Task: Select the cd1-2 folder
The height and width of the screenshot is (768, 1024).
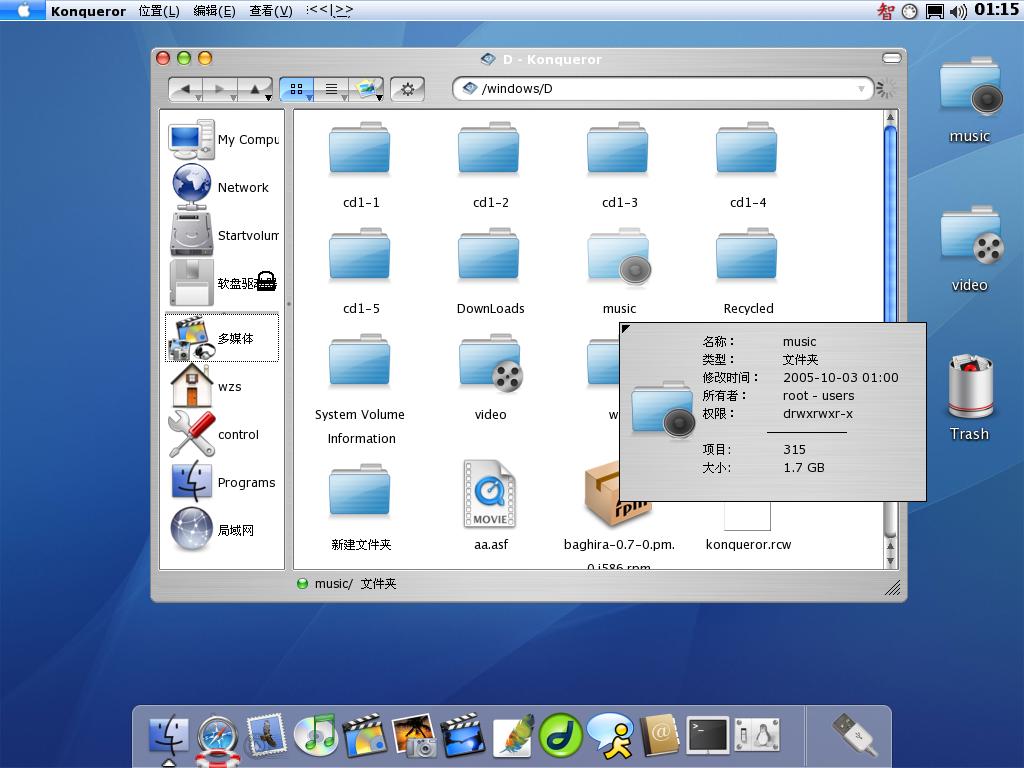Action: point(490,165)
